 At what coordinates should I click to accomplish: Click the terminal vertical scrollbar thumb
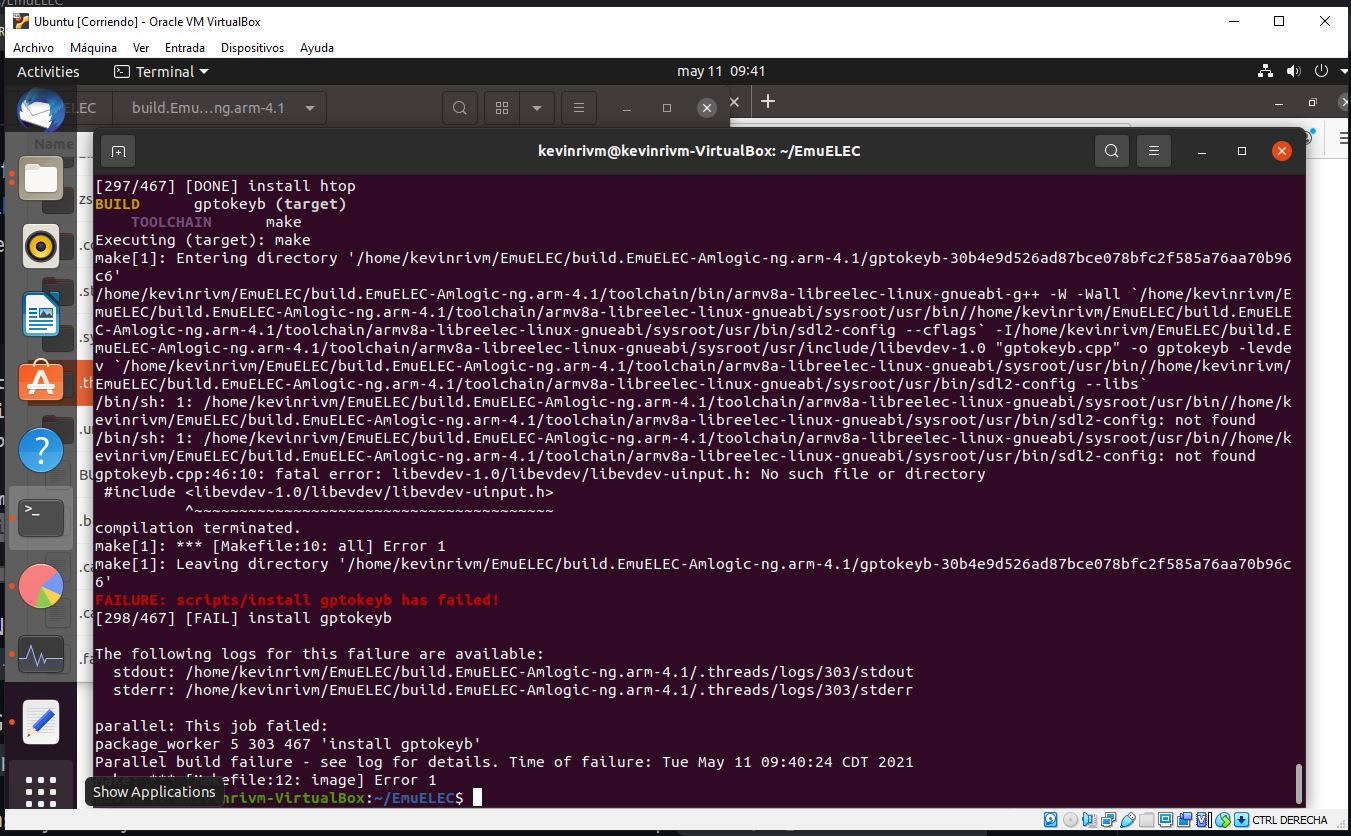[x=1298, y=783]
